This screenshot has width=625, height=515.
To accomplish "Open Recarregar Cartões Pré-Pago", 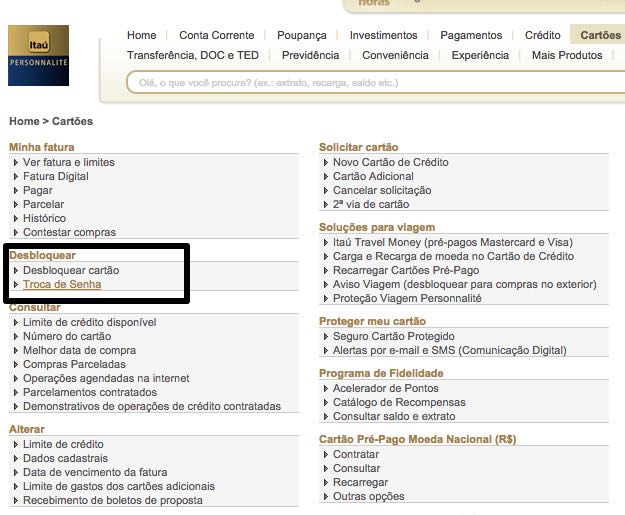I will tap(406, 270).
